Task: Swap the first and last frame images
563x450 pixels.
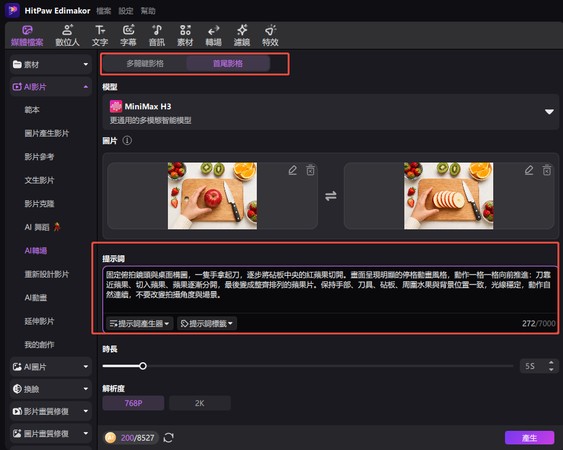Action: (331, 196)
